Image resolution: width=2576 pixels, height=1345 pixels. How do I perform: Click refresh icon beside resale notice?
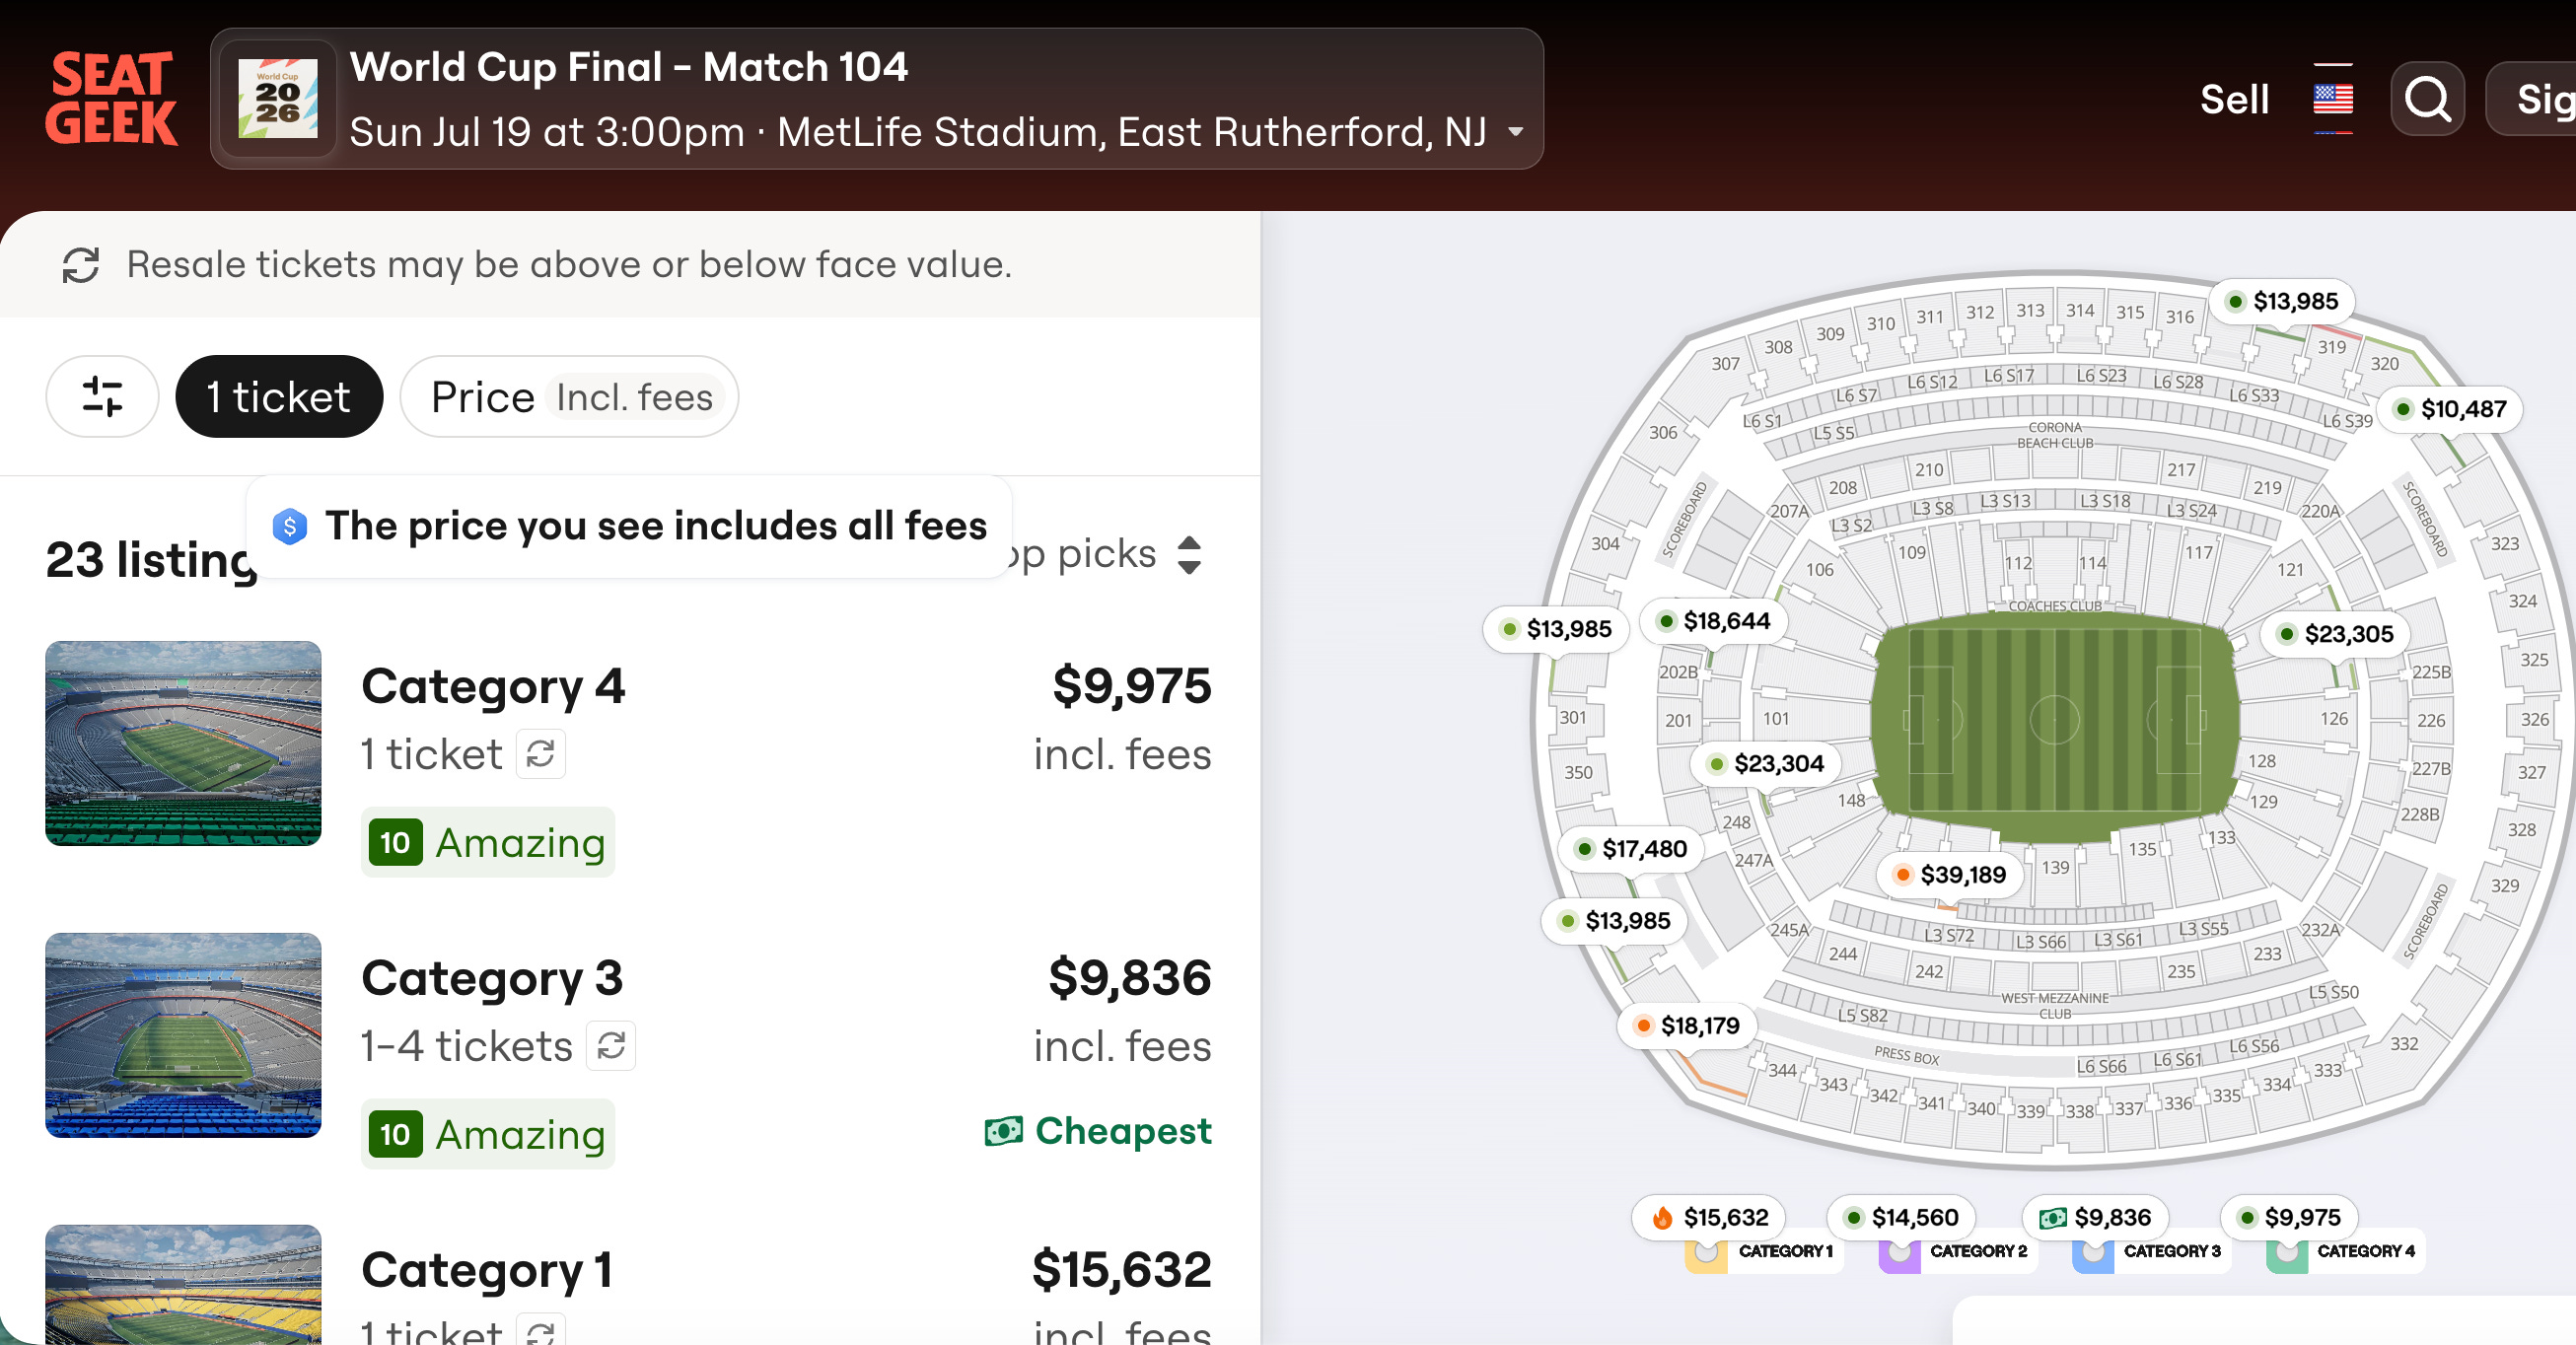(x=81, y=265)
